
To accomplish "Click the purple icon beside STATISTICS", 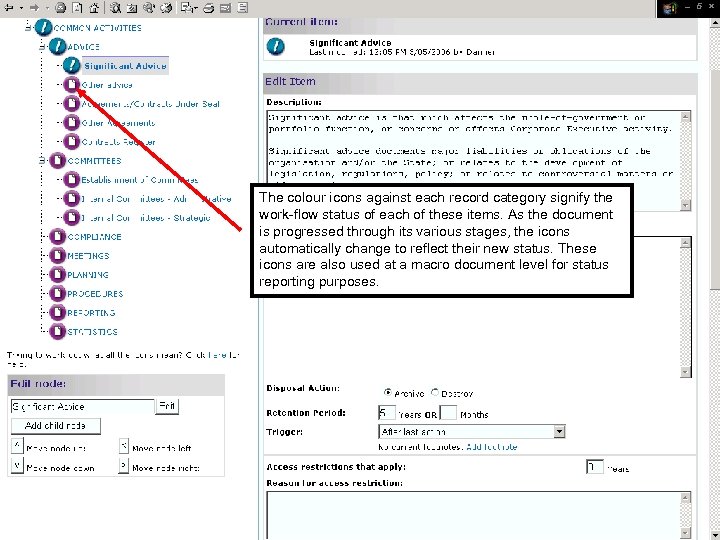I will pos(57,332).
